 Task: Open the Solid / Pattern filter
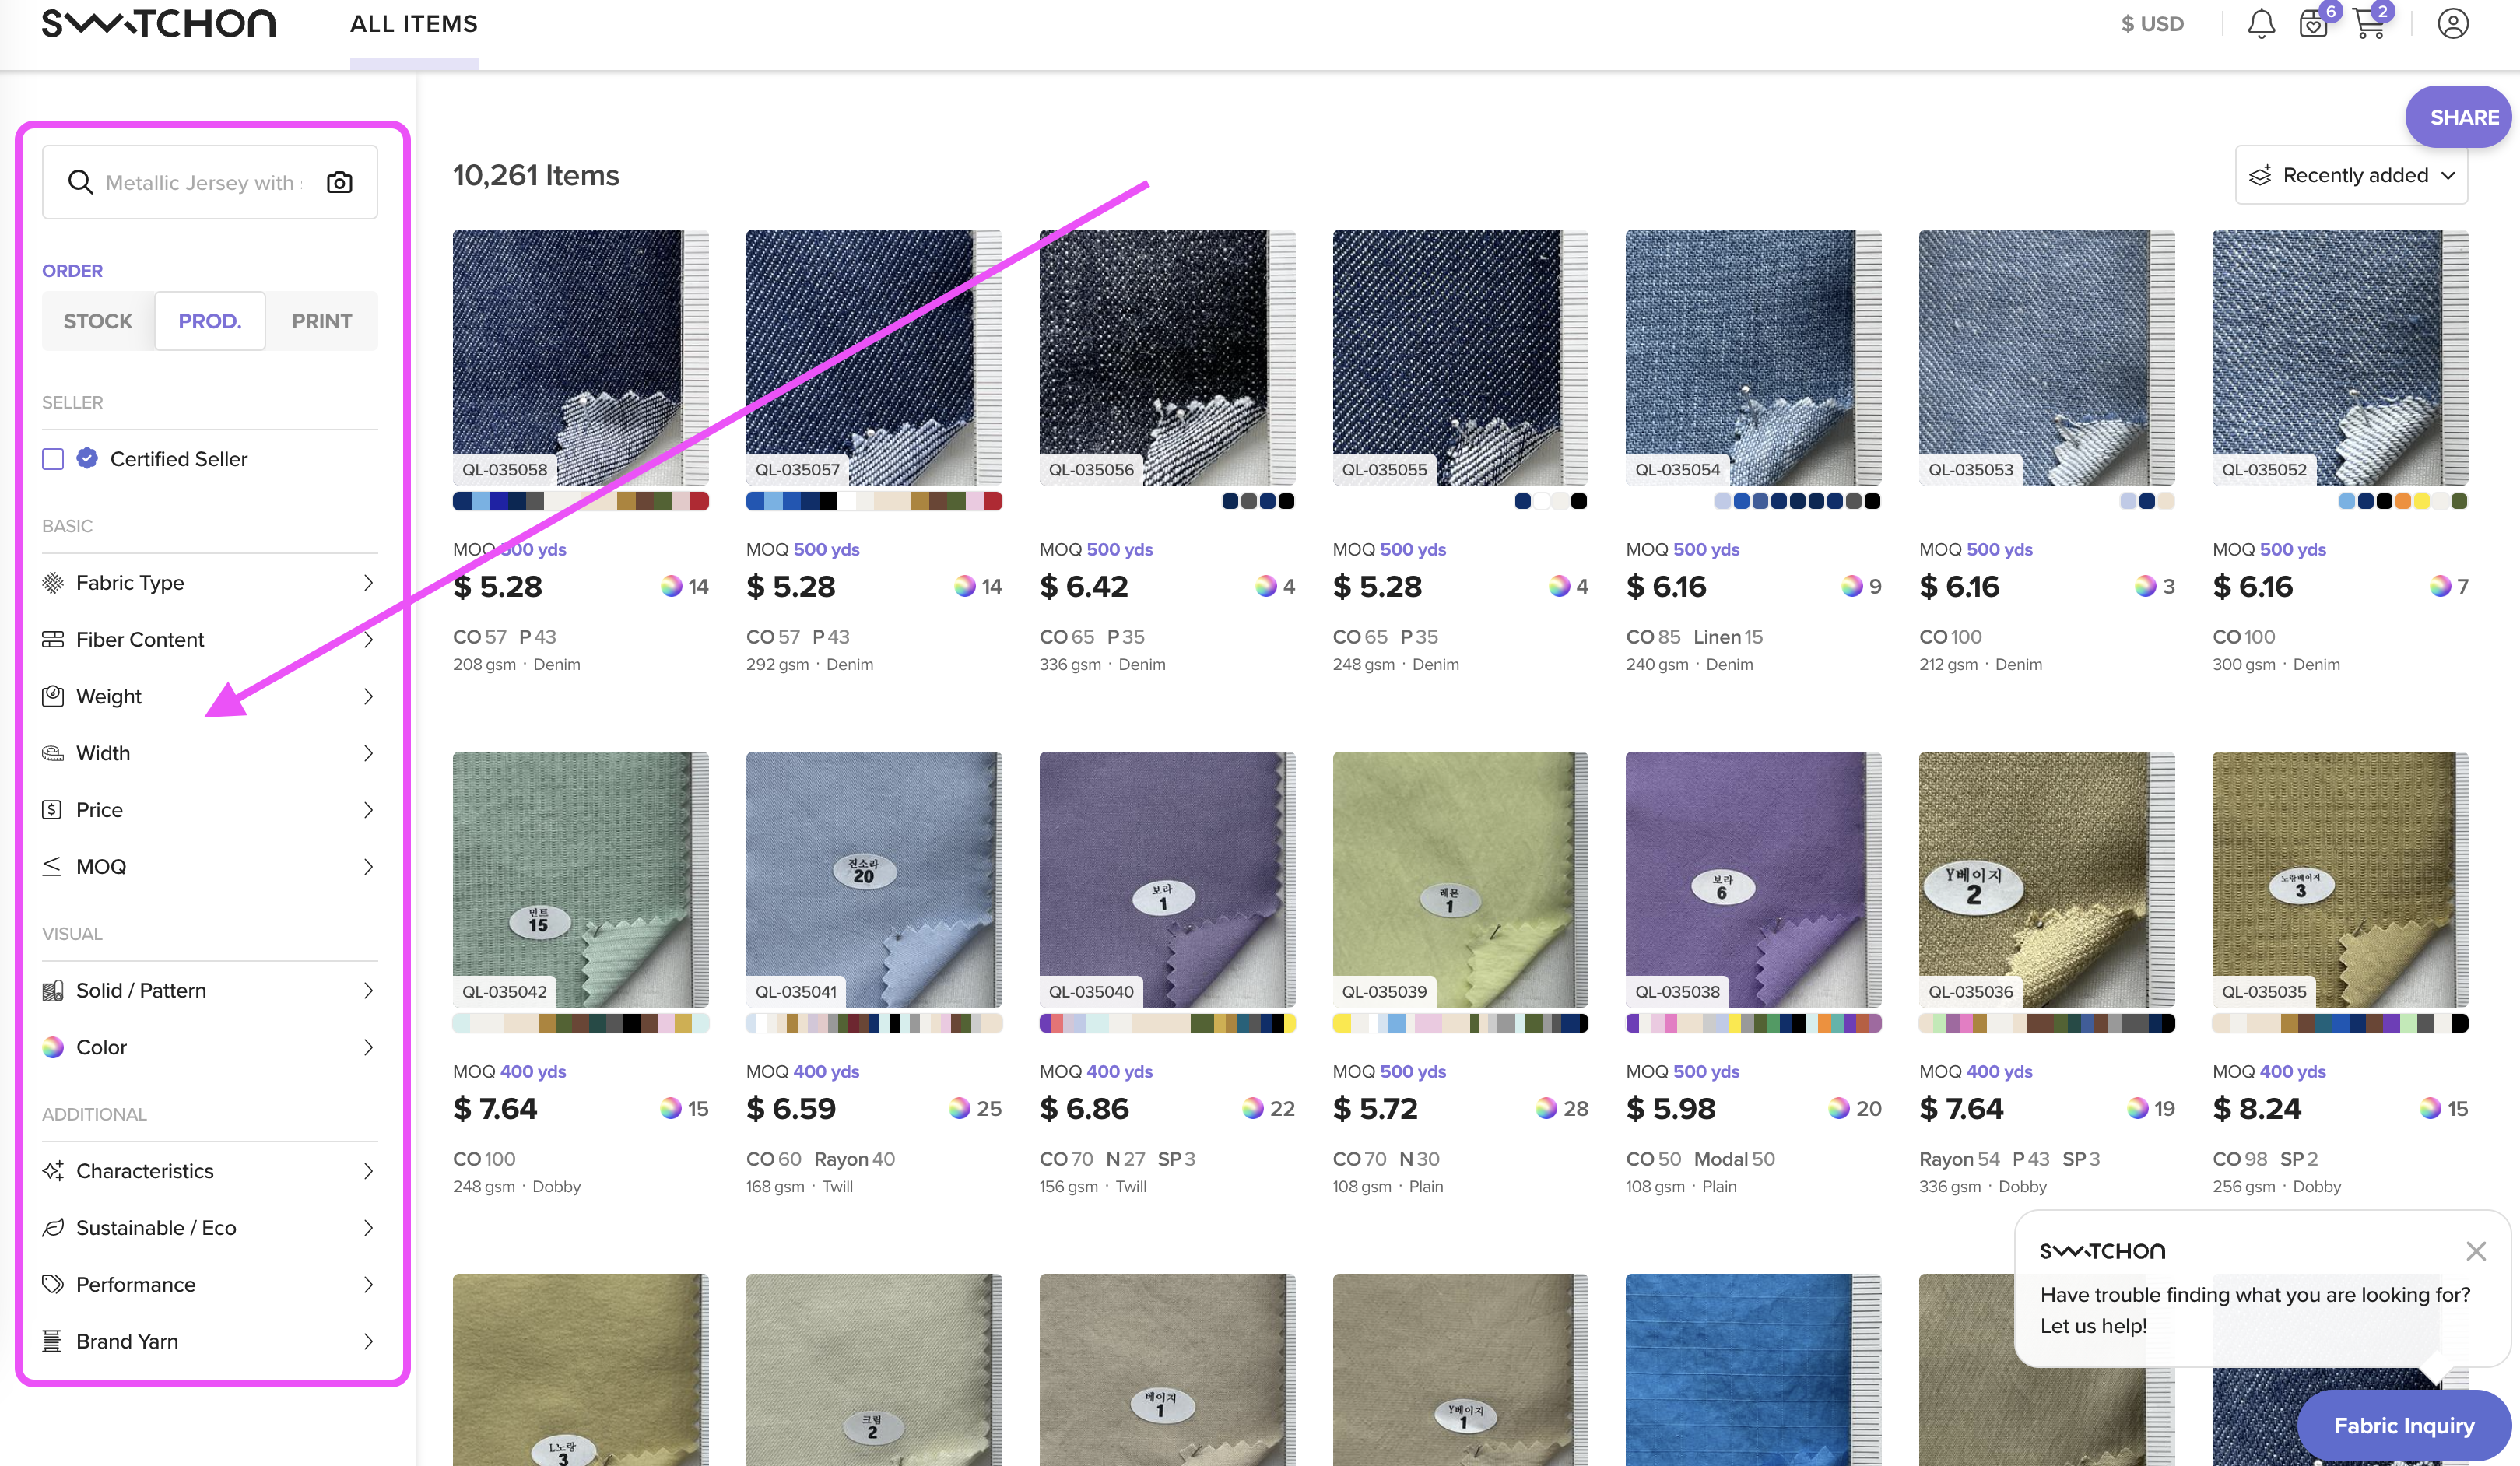(x=210, y=991)
